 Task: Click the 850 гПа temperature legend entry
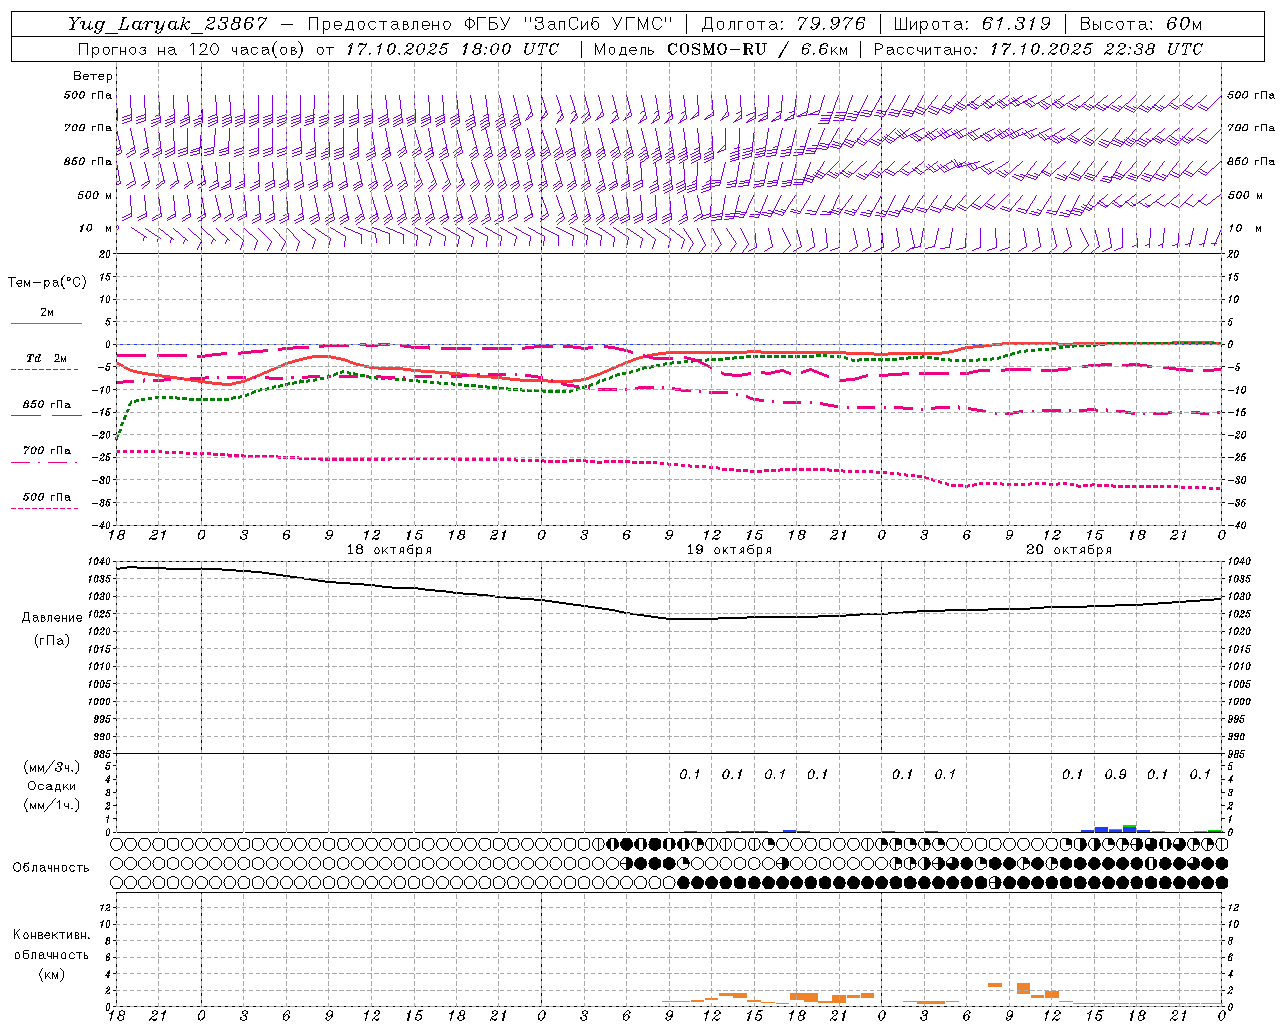tap(47, 405)
